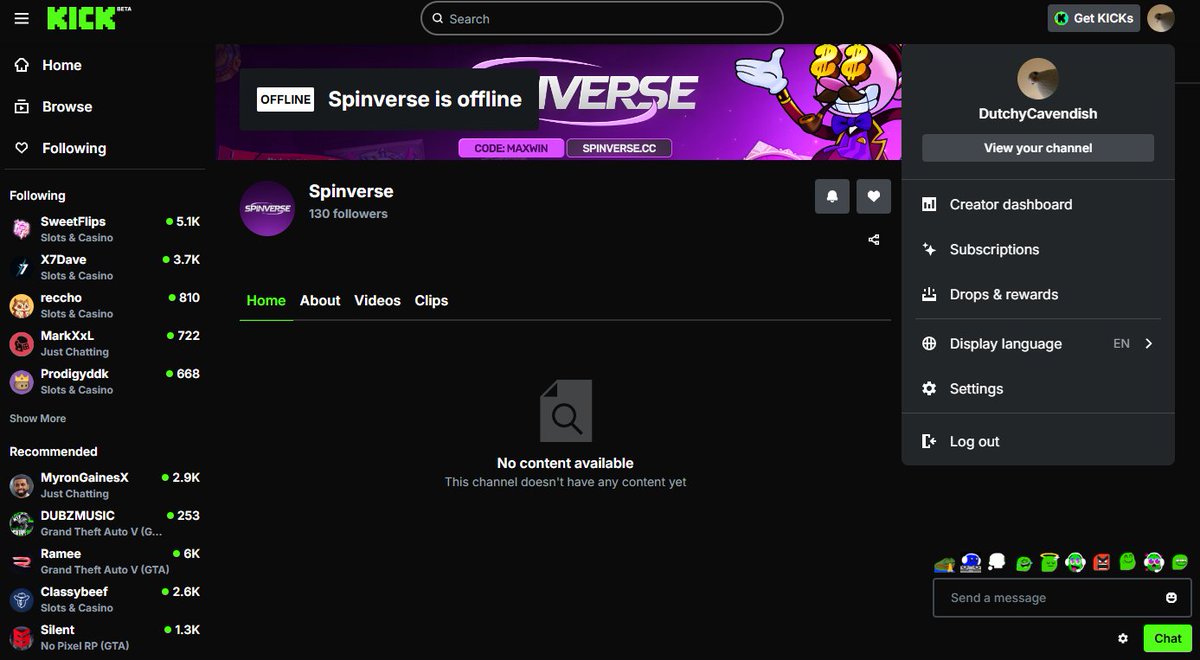This screenshot has height=660, width=1200.
Task: Open chat settings gear icon
Action: (x=1123, y=638)
